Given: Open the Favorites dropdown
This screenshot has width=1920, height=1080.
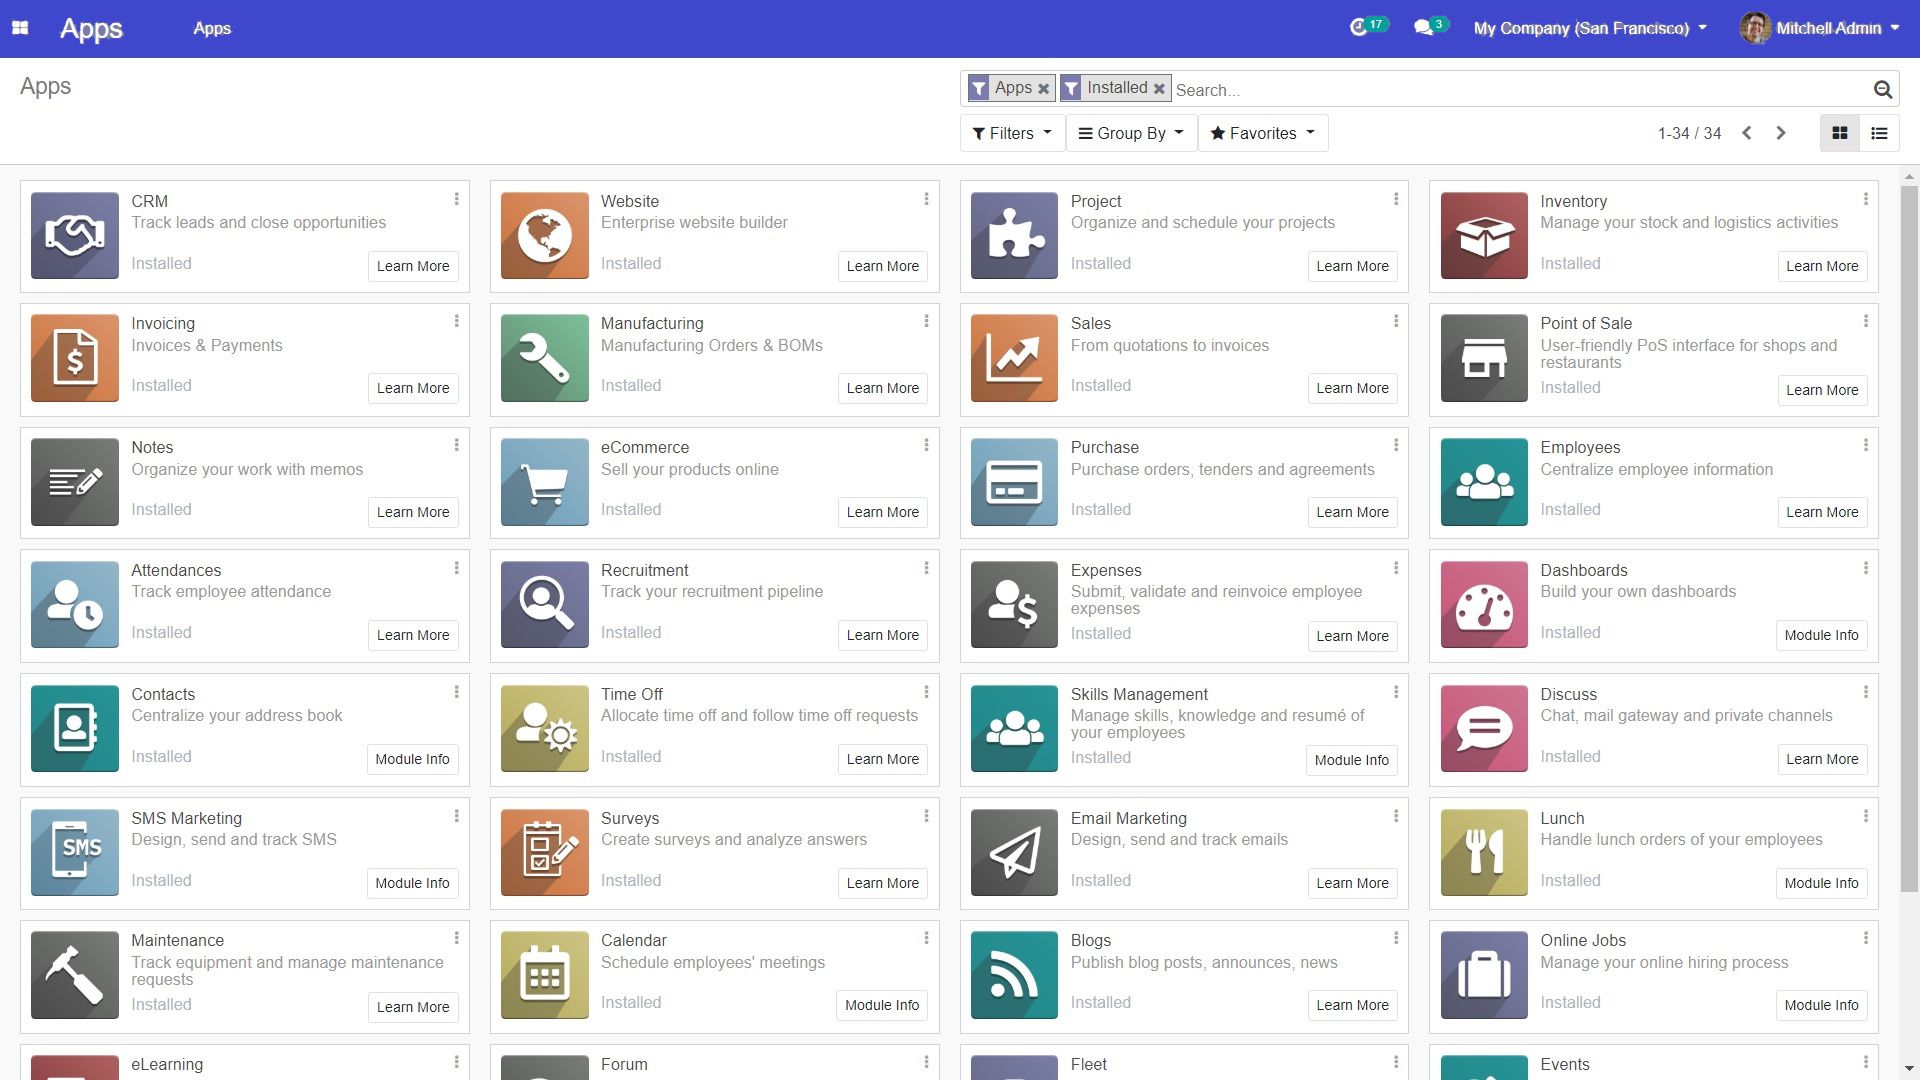Looking at the screenshot, I should point(1259,133).
